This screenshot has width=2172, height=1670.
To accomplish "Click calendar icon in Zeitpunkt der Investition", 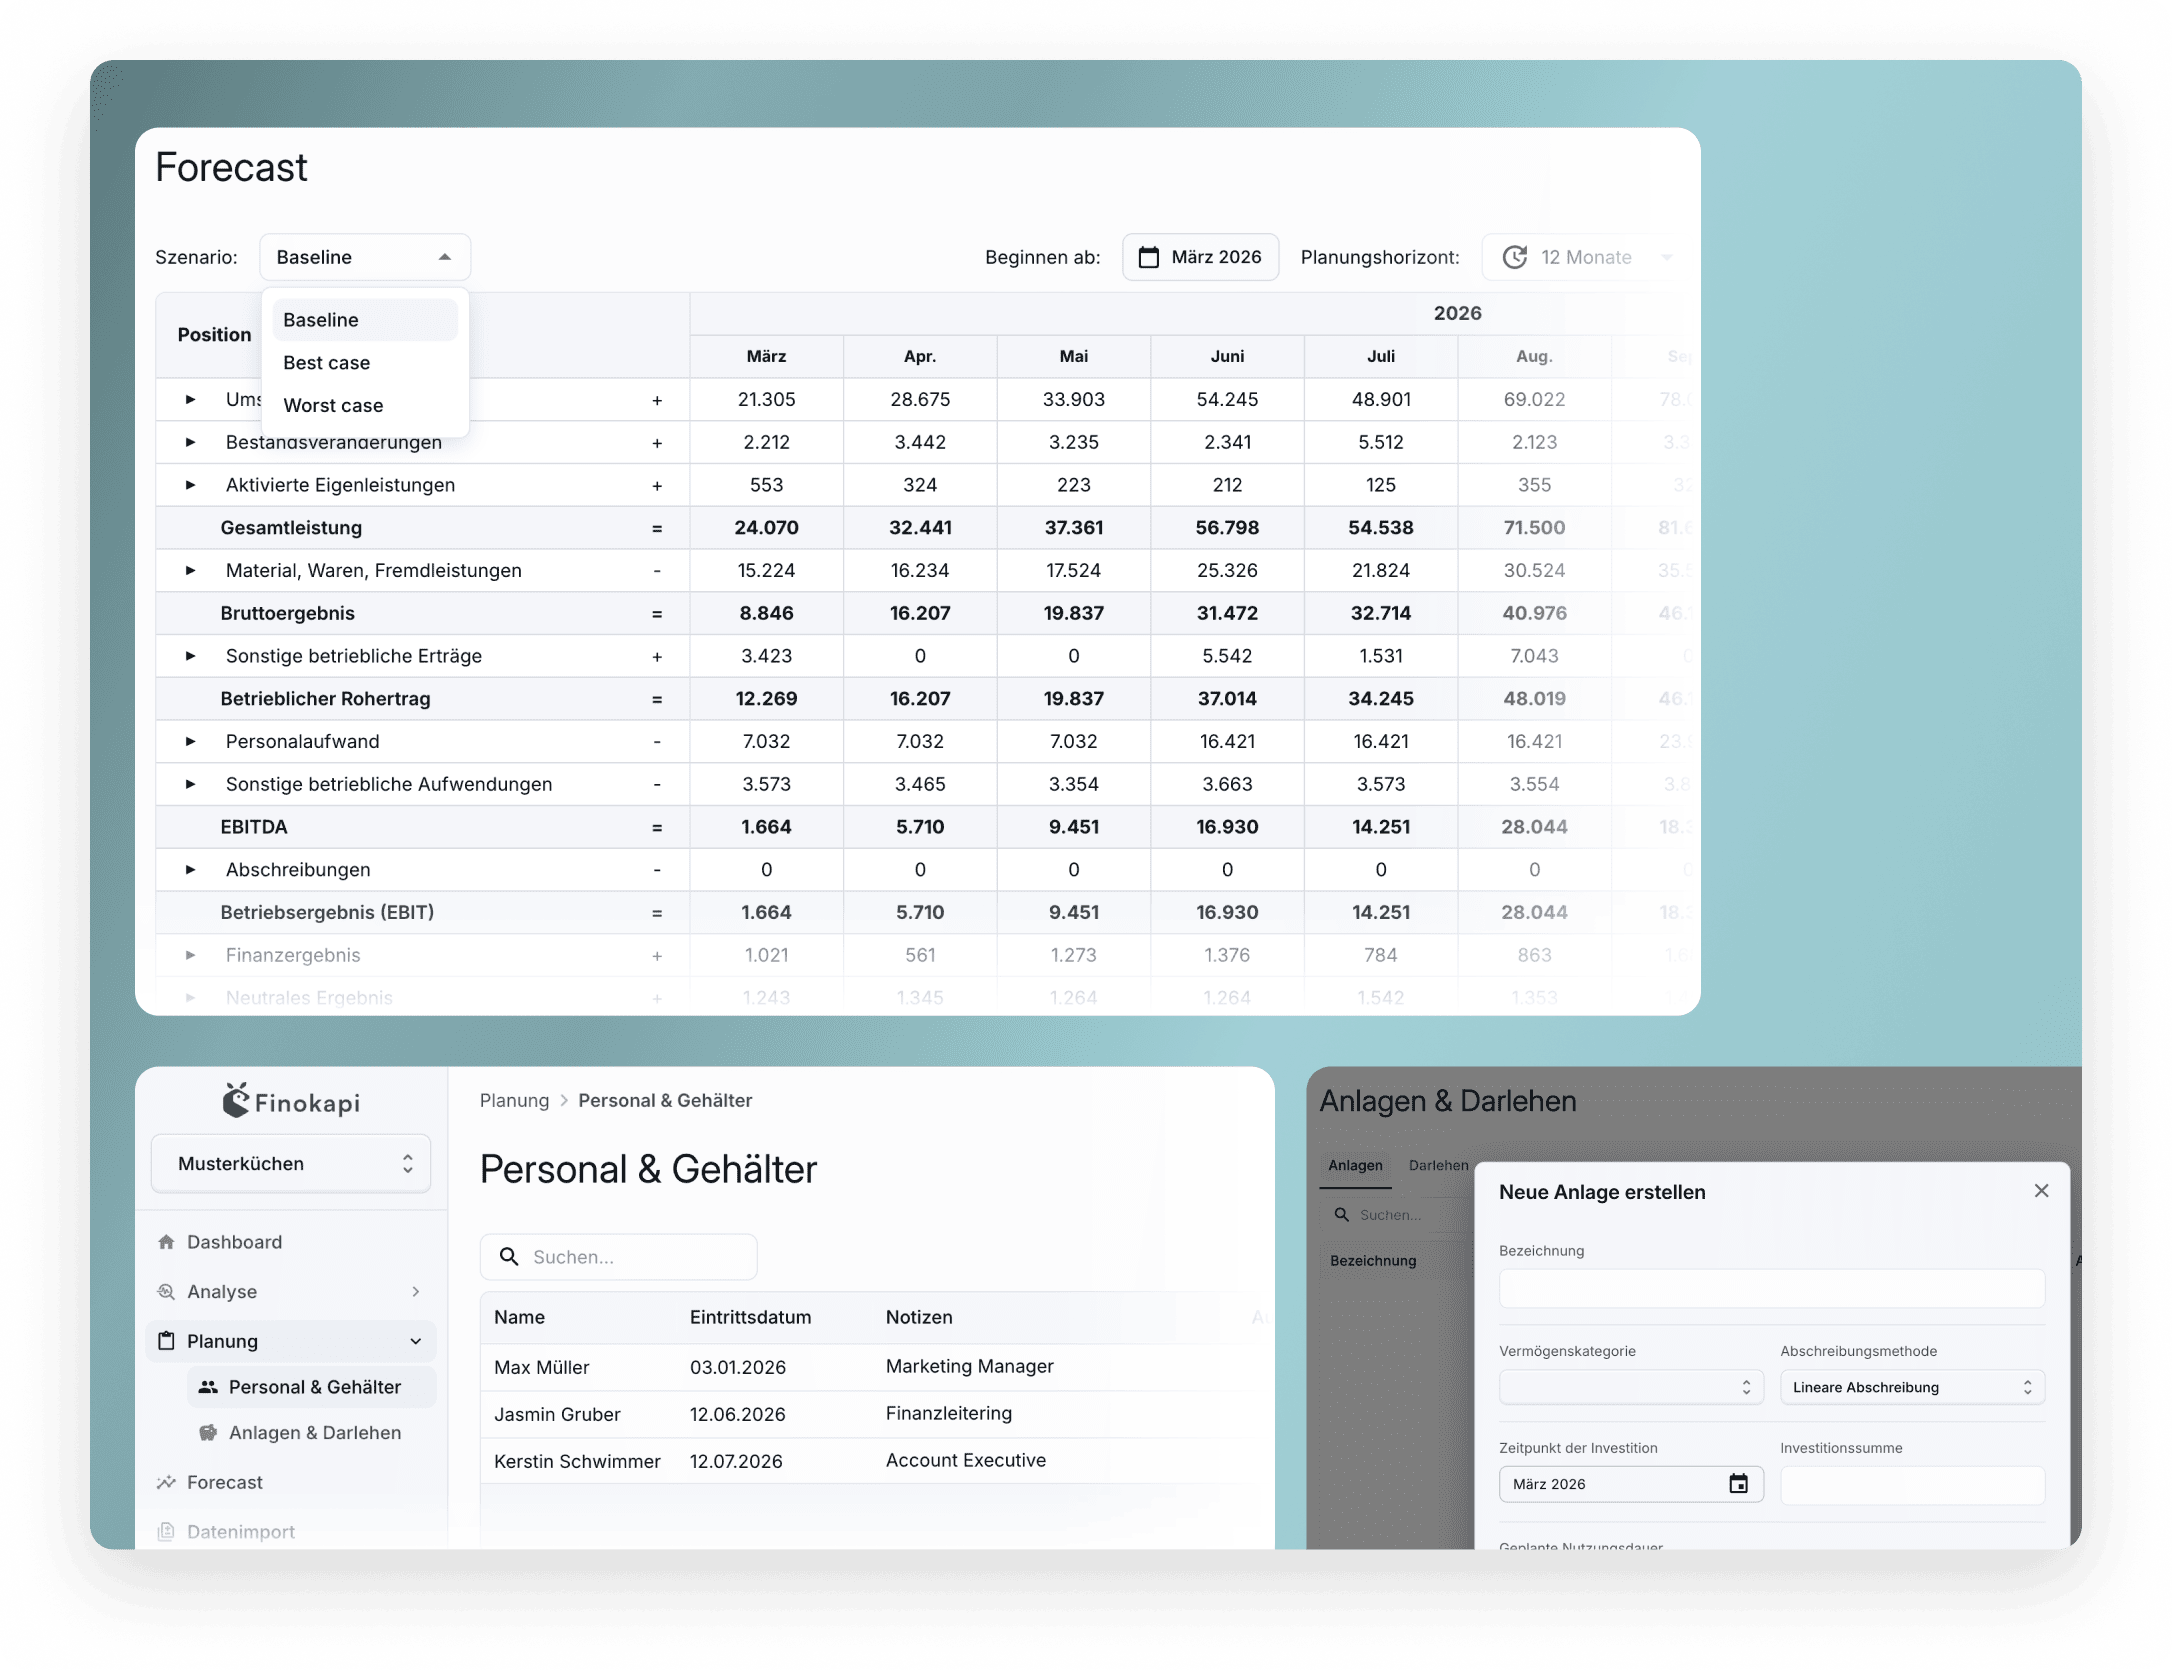I will click(x=1738, y=1484).
